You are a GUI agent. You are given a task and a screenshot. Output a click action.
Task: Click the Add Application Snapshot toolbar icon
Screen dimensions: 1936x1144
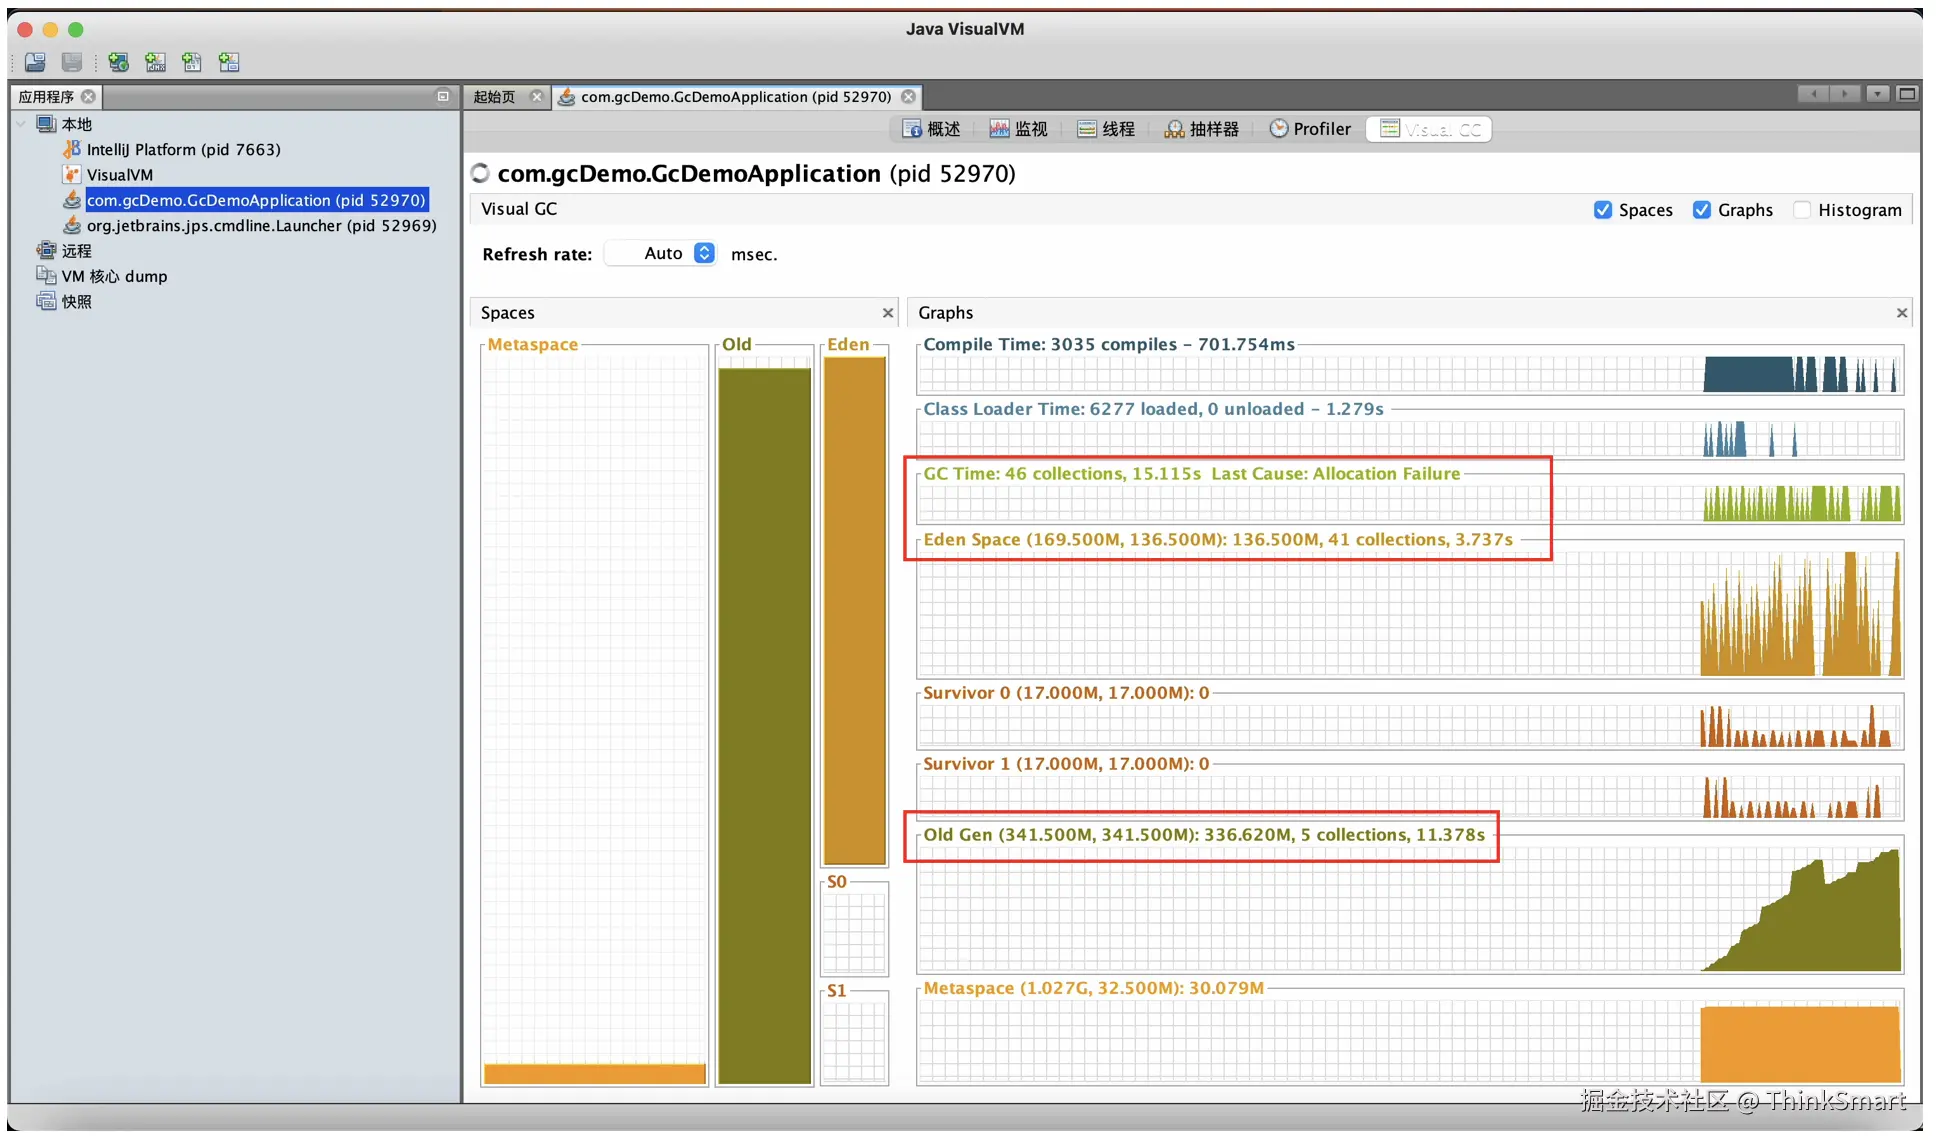229,62
